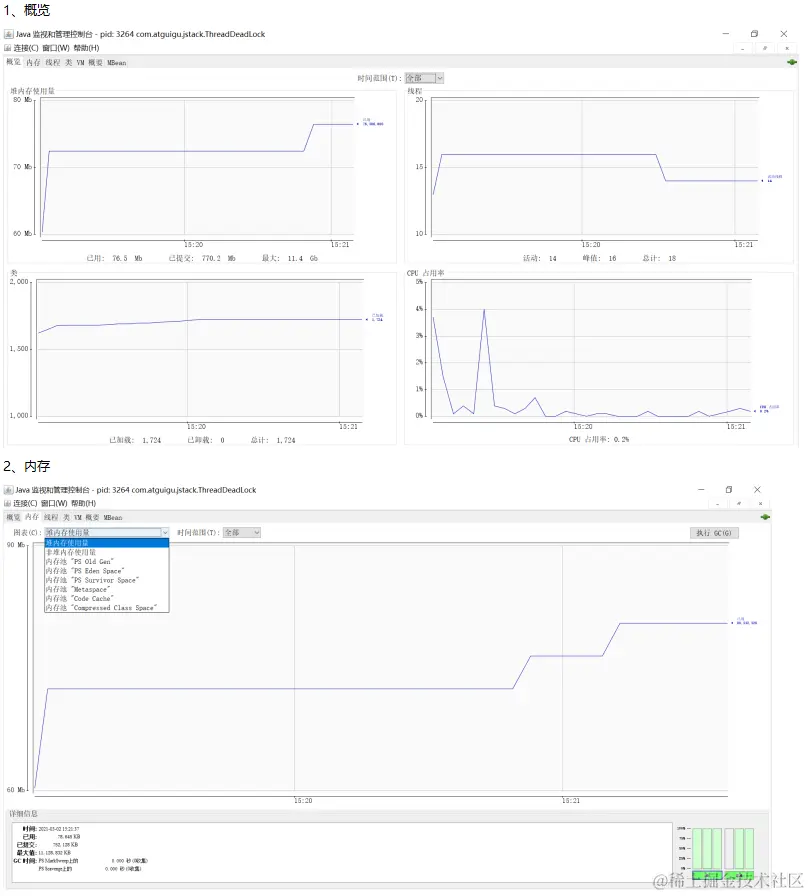
Task: Open 连接(C) menu in the upper window
Action: [26, 48]
